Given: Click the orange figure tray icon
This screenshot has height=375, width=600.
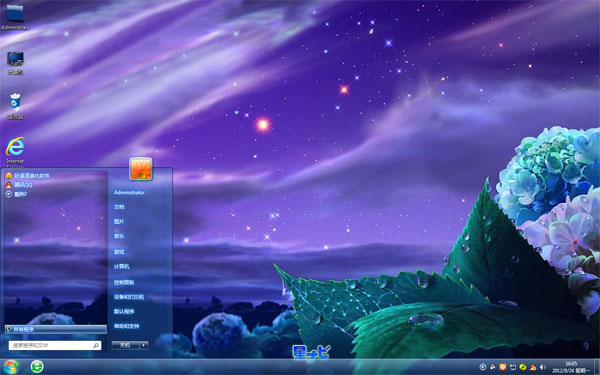Looking at the screenshot, I should point(533,367).
